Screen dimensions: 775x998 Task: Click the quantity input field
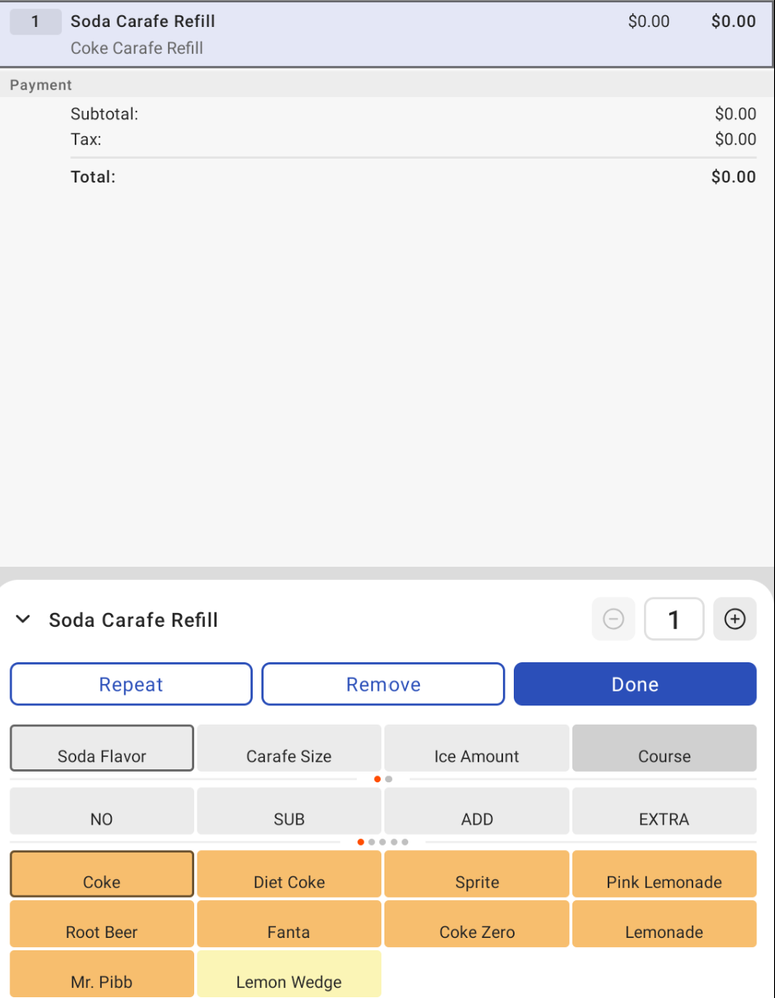pyautogui.click(x=673, y=620)
